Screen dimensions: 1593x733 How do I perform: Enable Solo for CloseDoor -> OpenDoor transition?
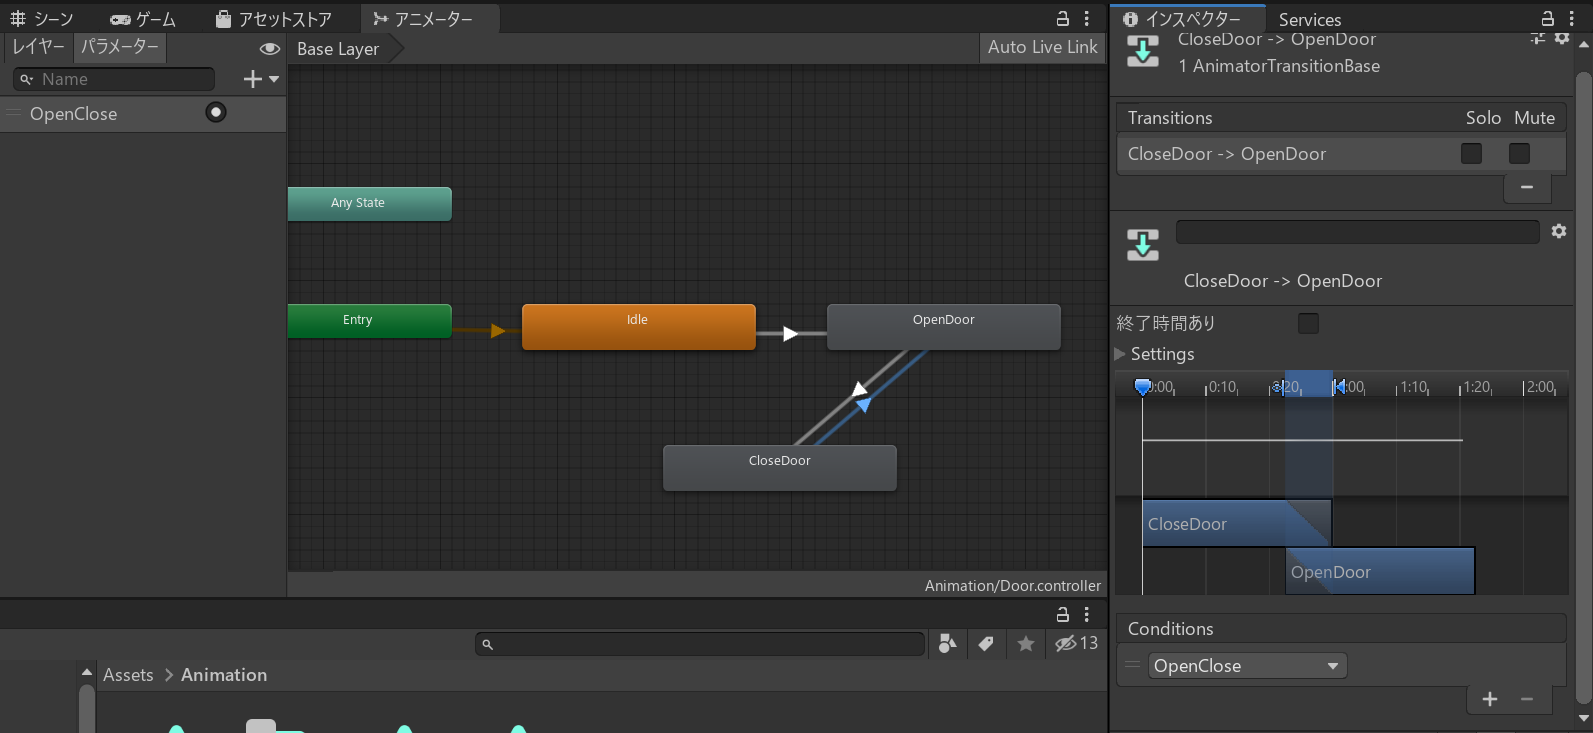[x=1471, y=153]
